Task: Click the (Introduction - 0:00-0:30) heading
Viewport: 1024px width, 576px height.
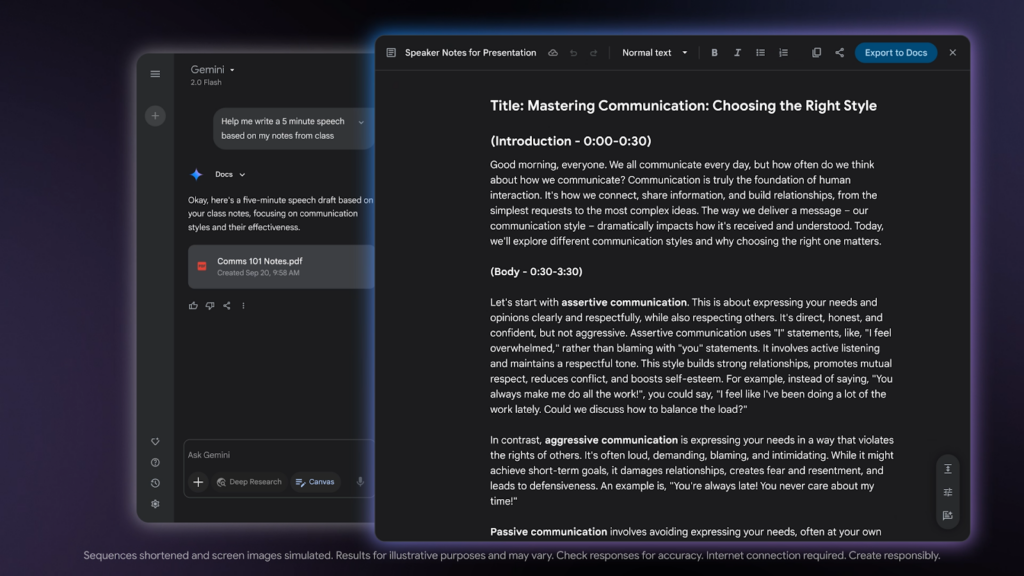Action: click(571, 141)
